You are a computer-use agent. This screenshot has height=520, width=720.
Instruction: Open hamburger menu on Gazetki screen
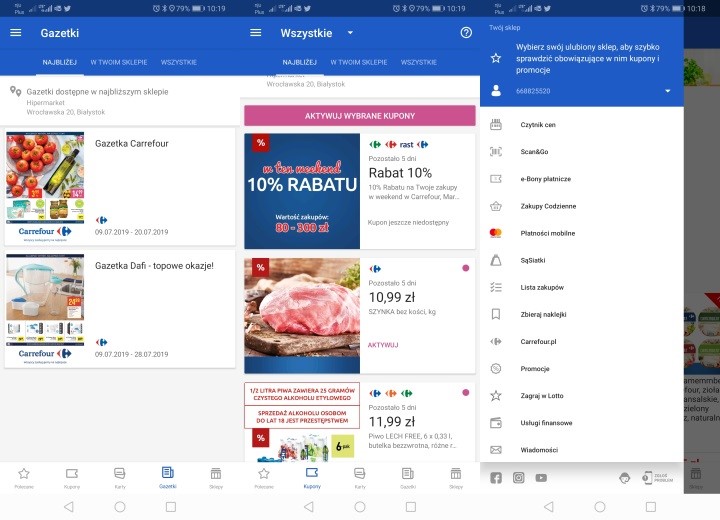(x=15, y=33)
